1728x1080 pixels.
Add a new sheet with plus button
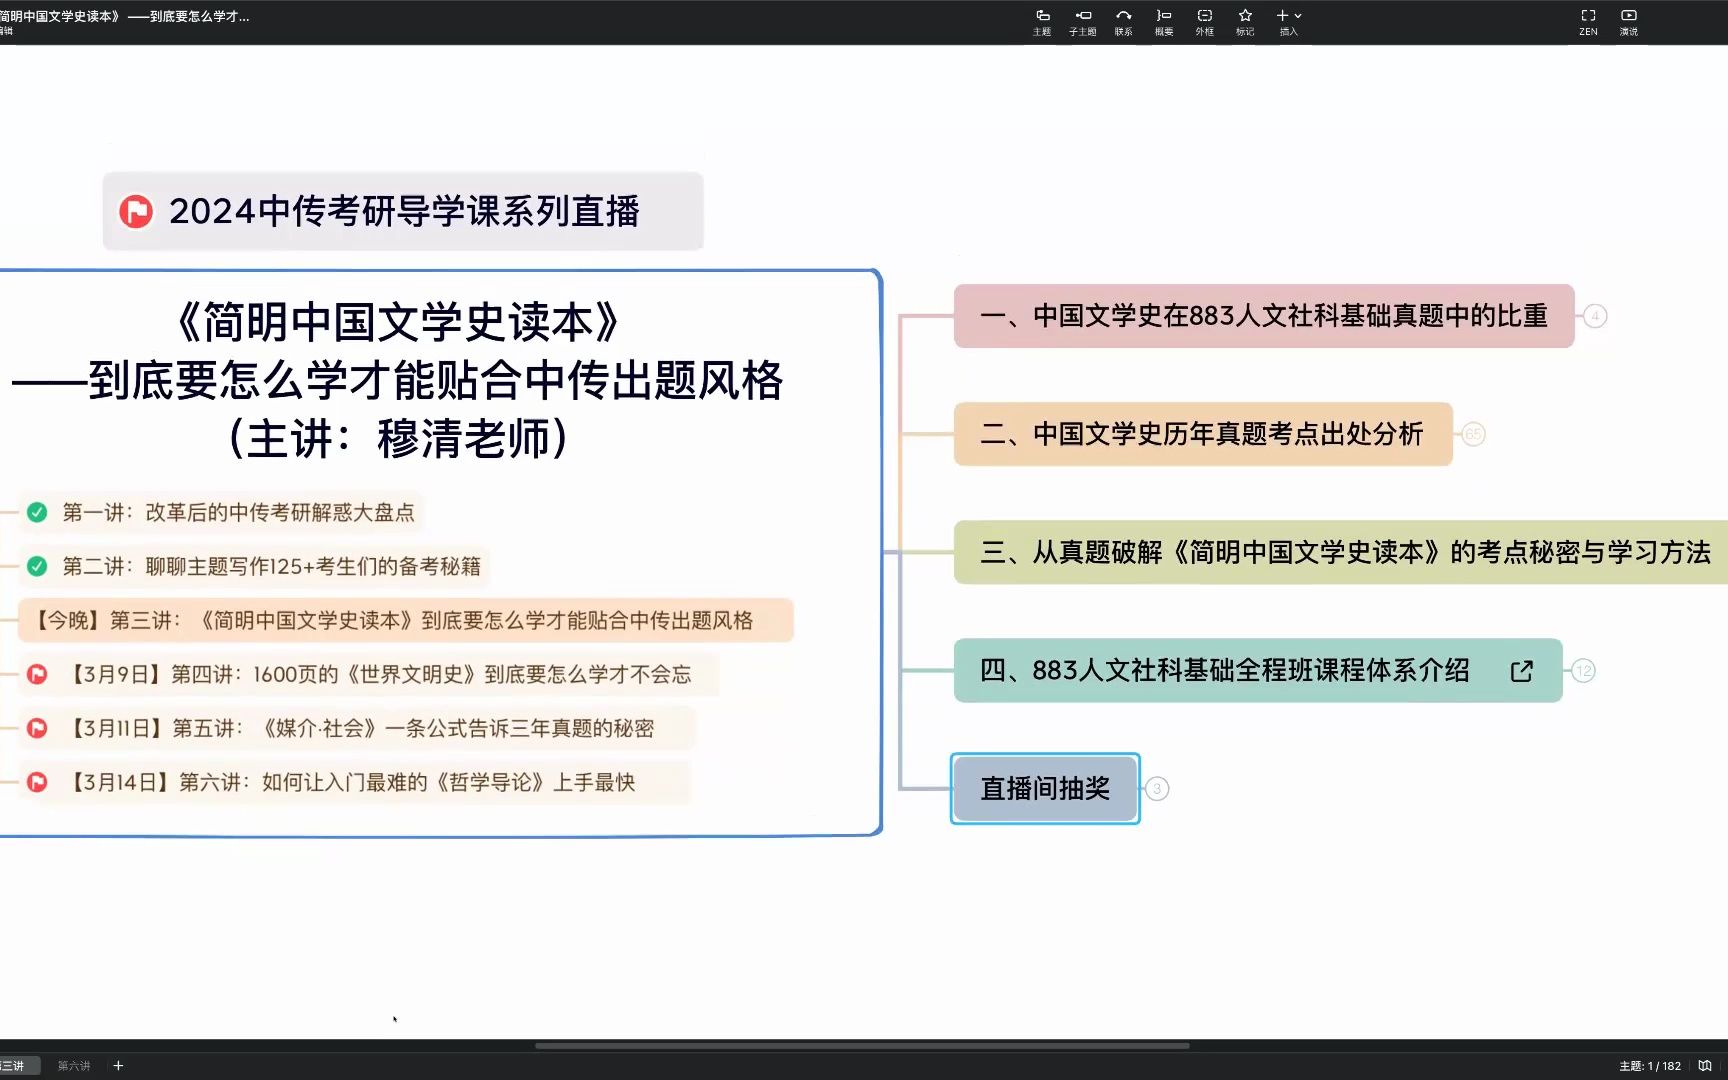pyautogui.click(x=118, y=1066)
